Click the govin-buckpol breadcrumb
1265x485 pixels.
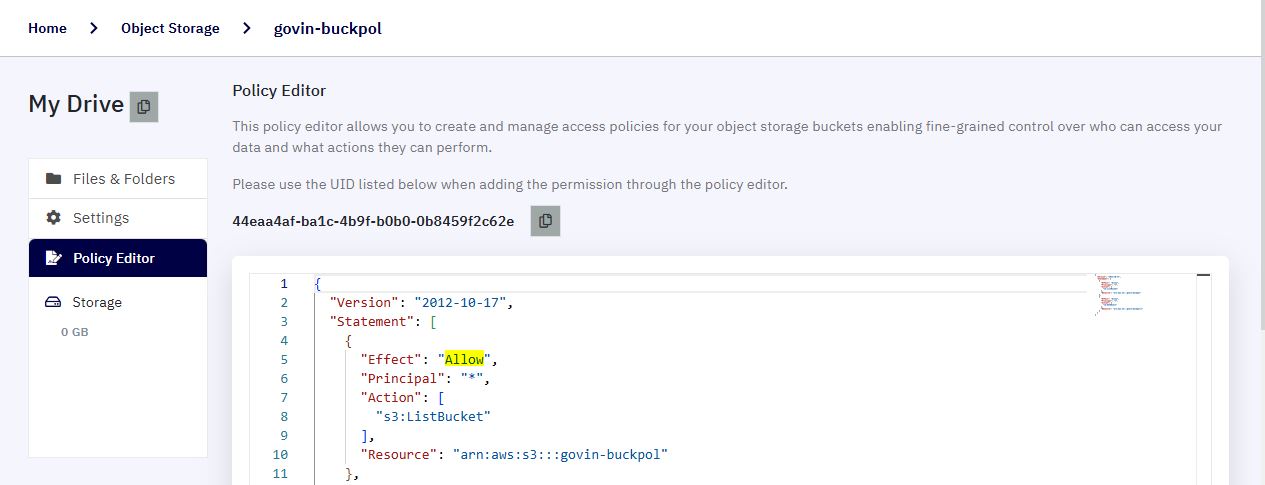(x=328, y=28)
